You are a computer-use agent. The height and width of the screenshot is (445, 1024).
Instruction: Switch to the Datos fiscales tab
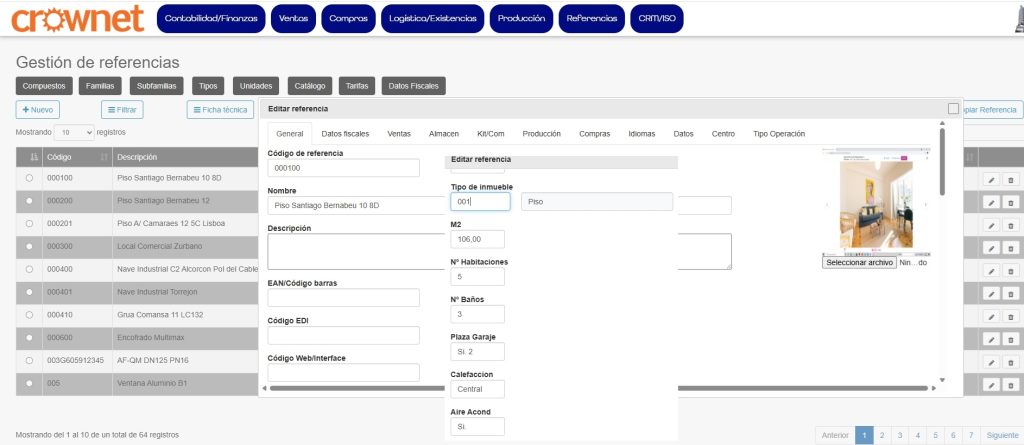345,134
